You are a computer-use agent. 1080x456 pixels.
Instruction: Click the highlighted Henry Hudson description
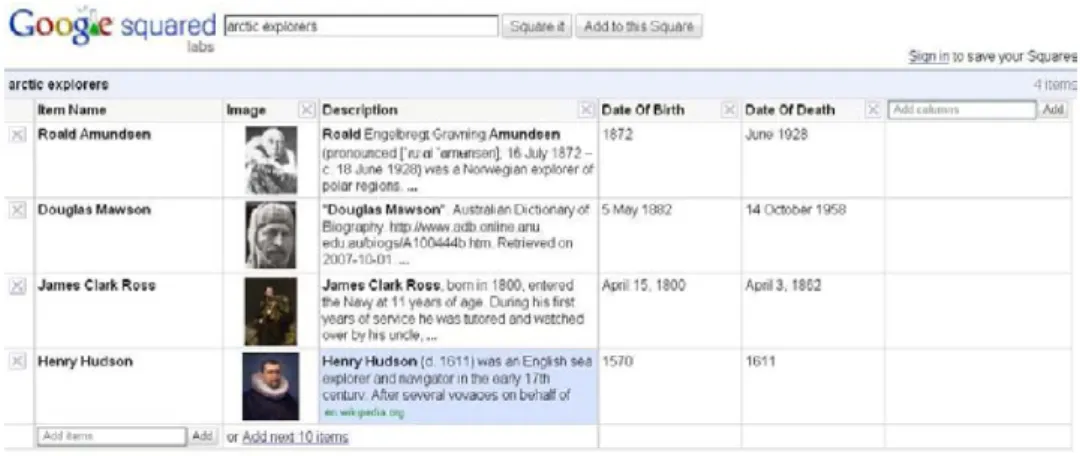459,386
